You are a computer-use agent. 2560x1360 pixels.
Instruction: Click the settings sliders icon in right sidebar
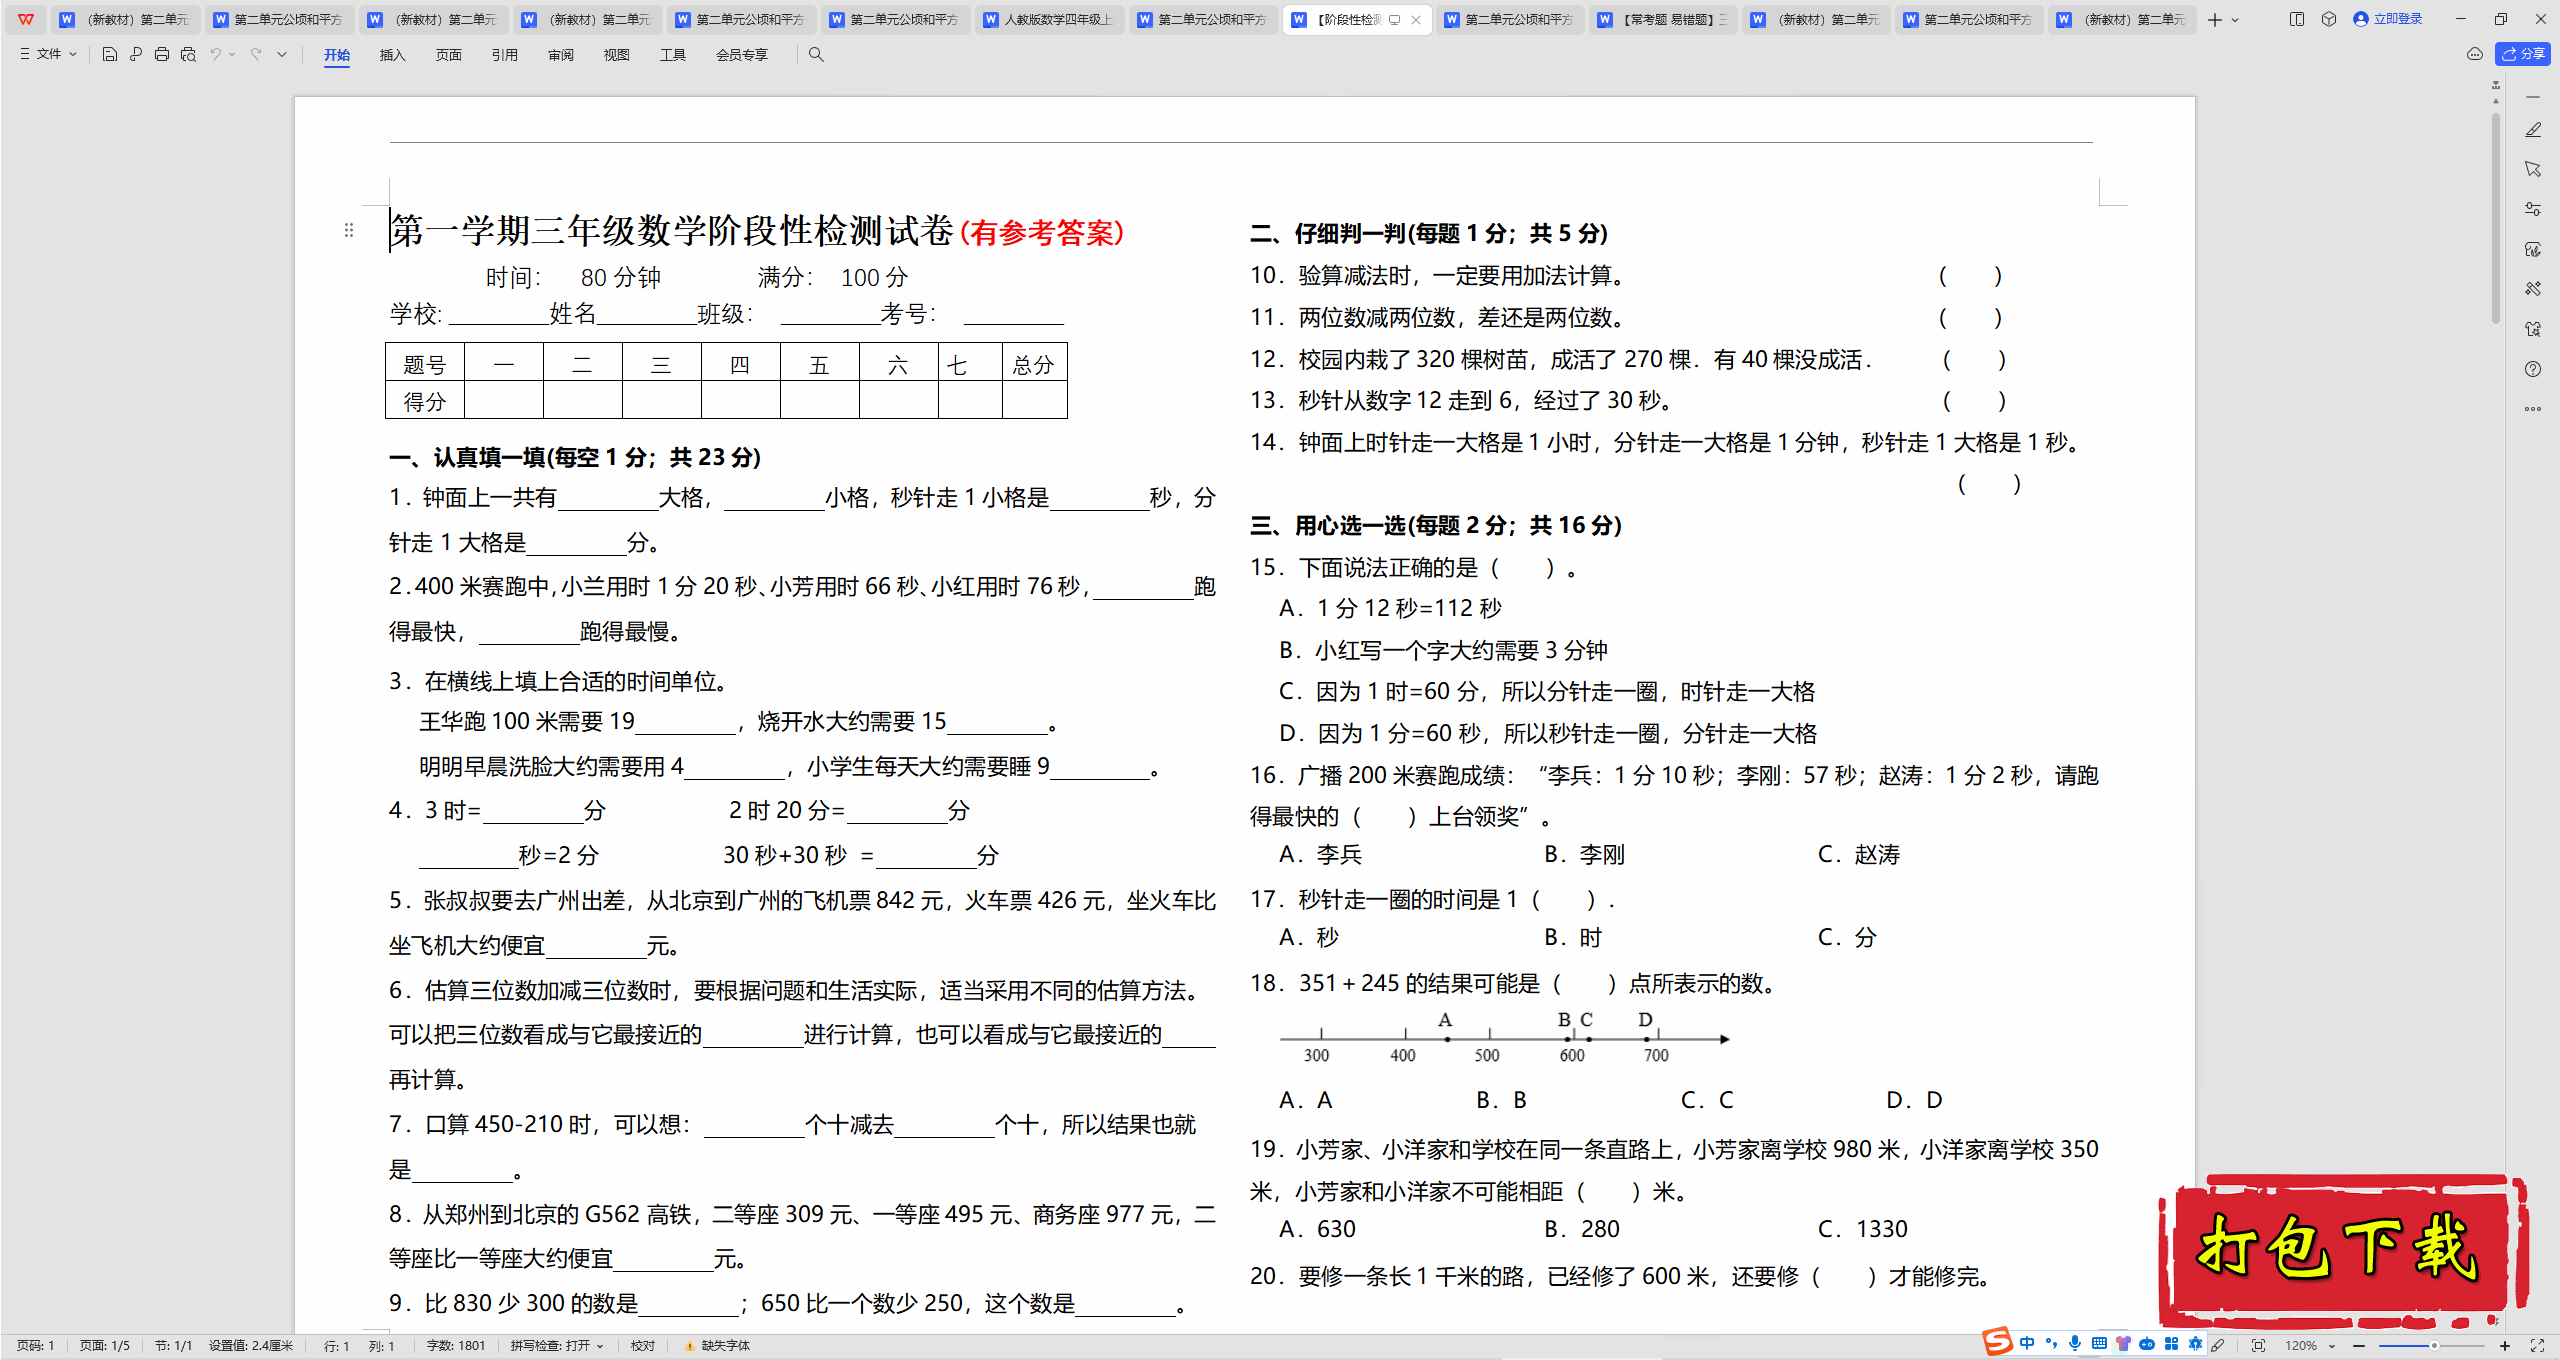click(2533, 209)
